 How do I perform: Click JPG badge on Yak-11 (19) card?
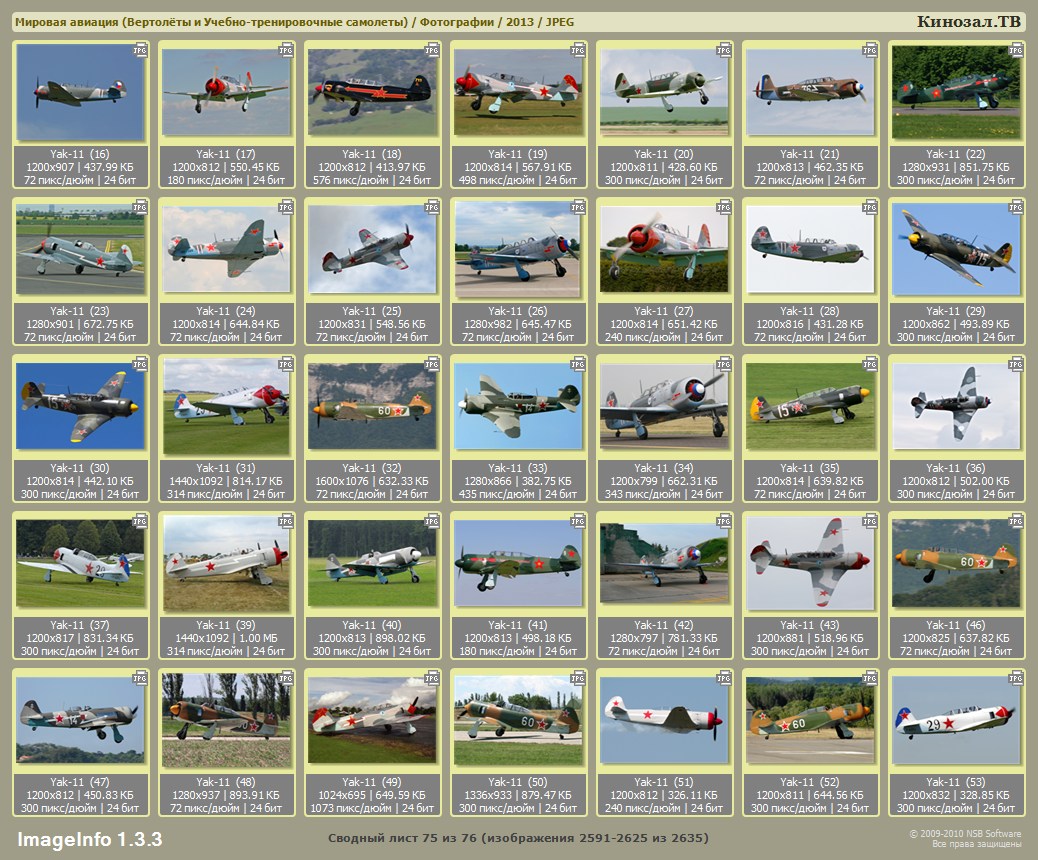coord(578,50)
